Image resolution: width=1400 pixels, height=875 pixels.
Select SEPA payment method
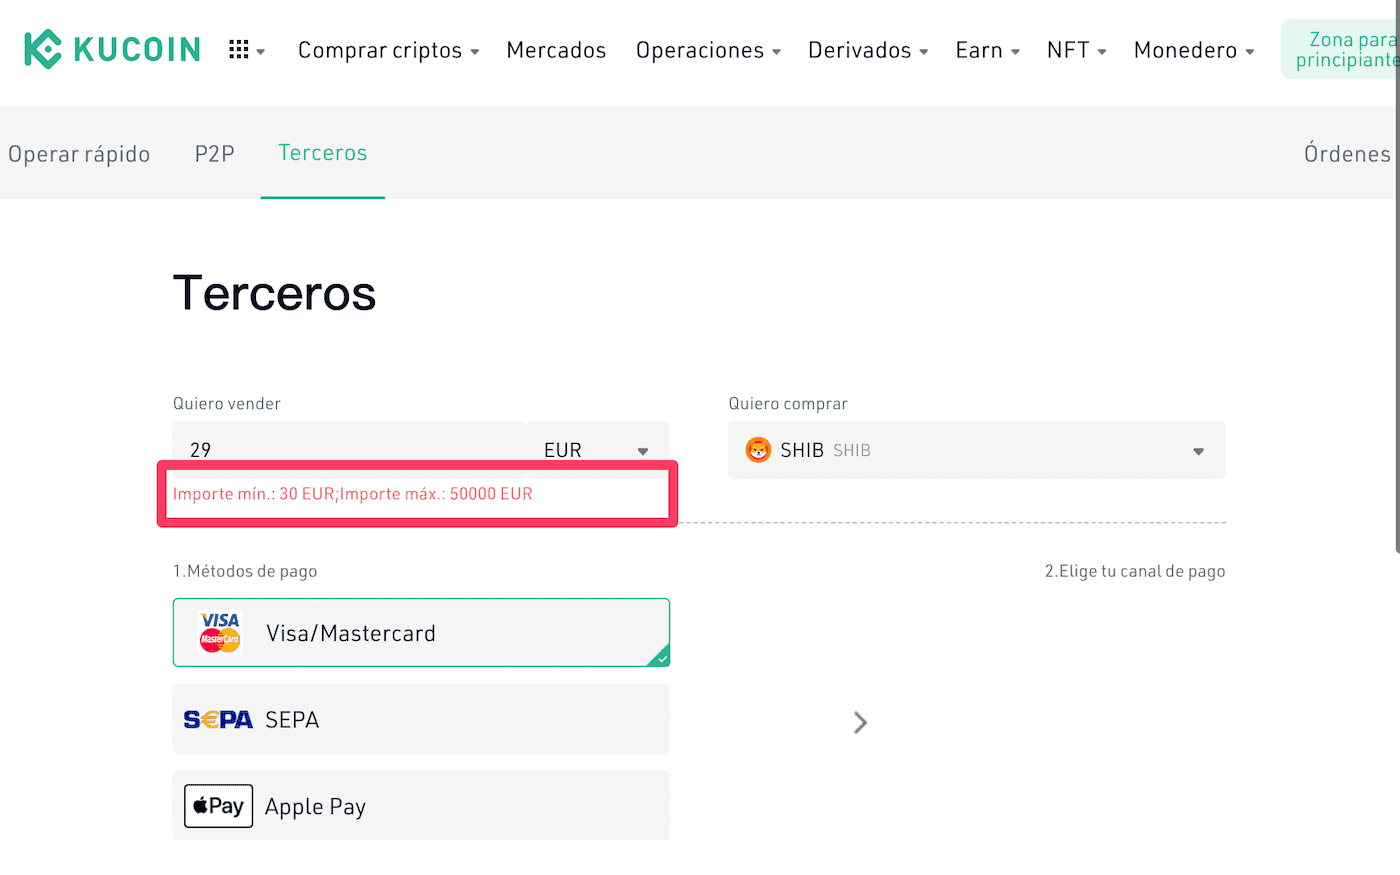[x=421, y=719]
